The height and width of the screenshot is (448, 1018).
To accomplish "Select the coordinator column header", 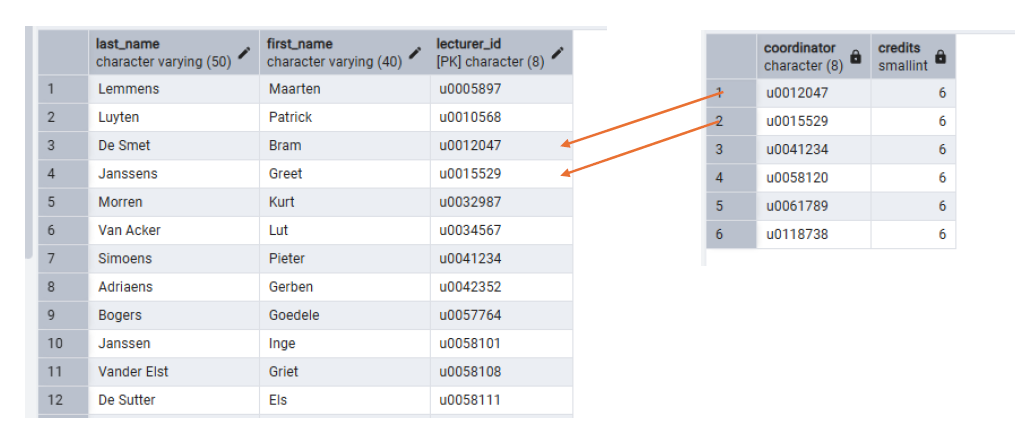I will click(800, 57).
